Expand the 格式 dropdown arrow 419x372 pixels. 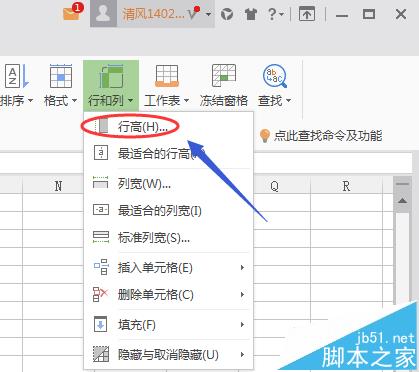[74, 100]
